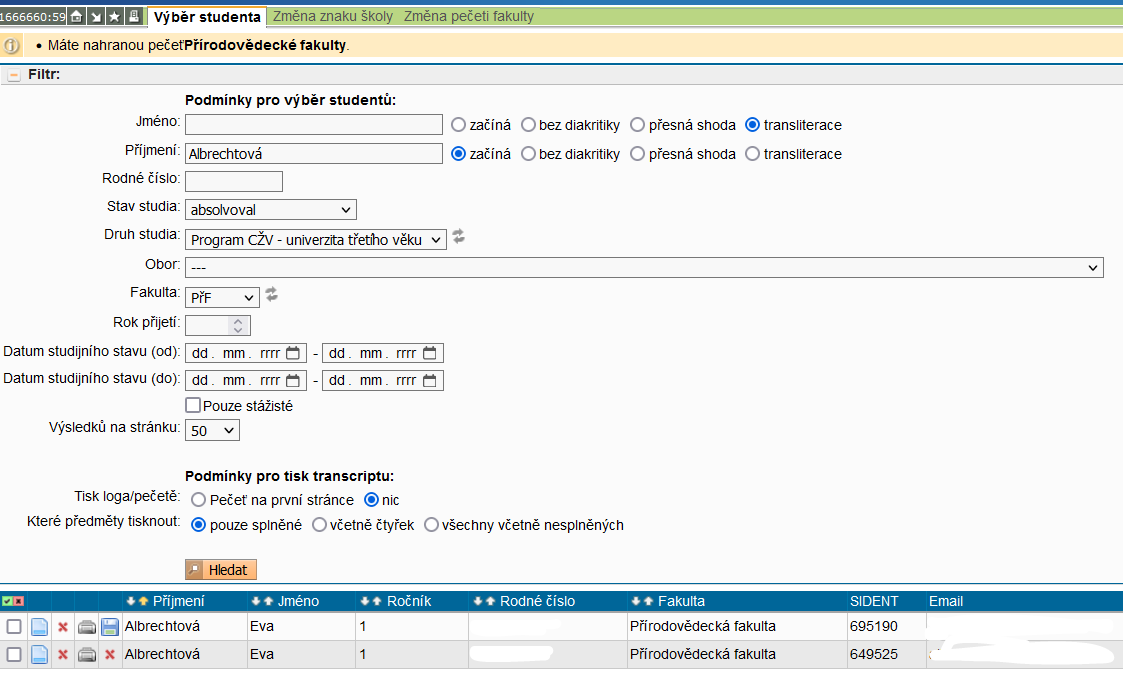Screen dimensions: 1123x674
Task: Open calendar picker of second 'od' date field
Action: 430,353
